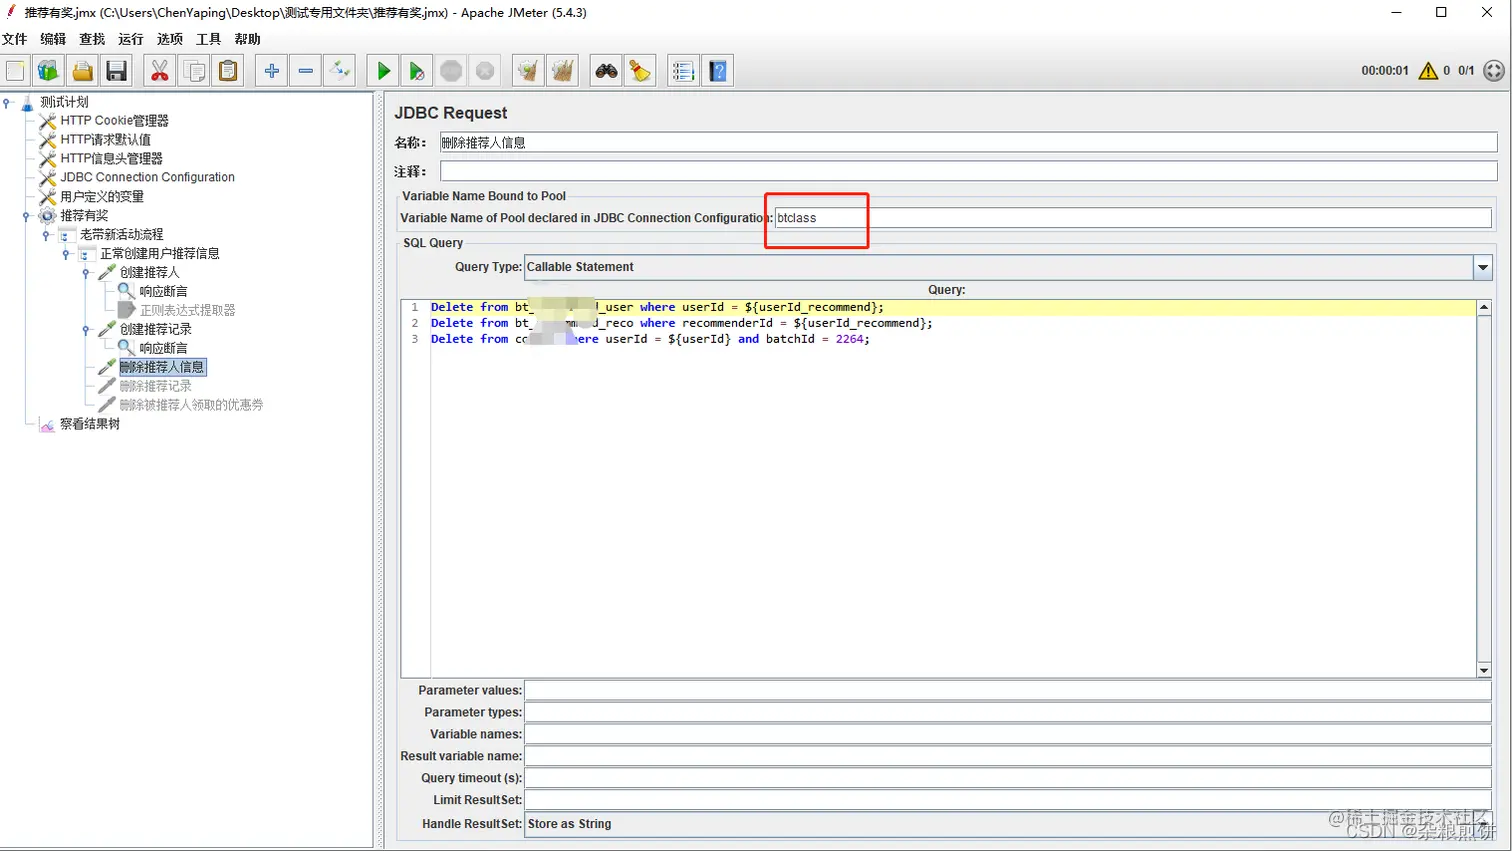
Task: Click the 名称 name input field
Action: (x=968, y=143)
